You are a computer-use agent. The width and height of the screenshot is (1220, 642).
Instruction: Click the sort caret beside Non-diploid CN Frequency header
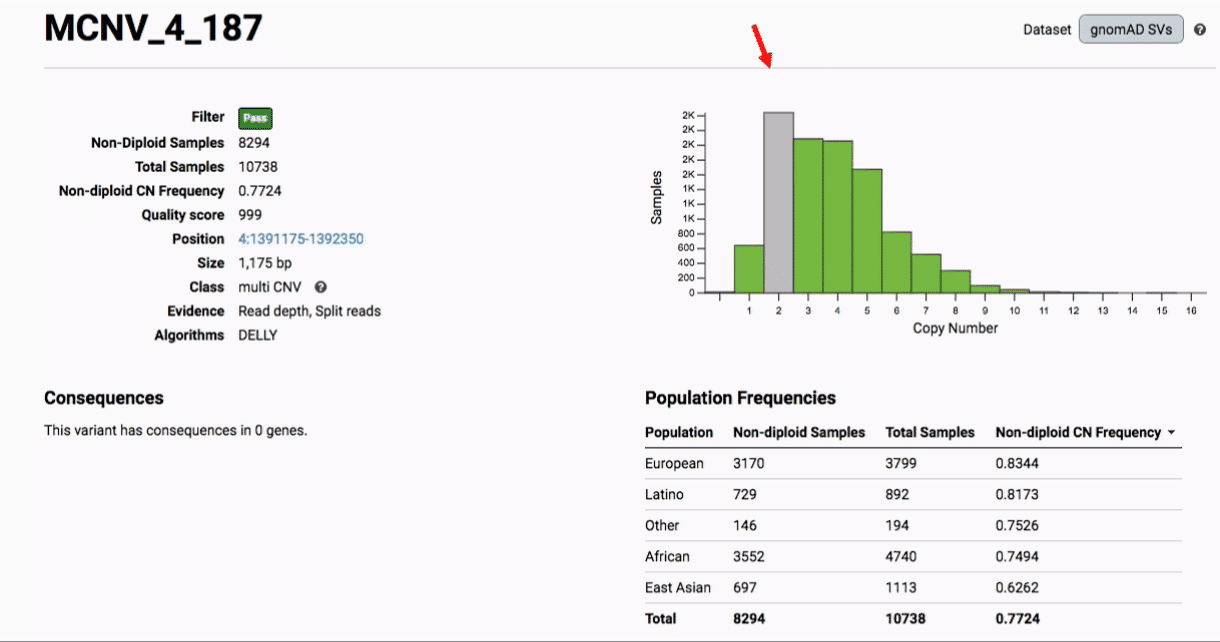[1171, 433]
